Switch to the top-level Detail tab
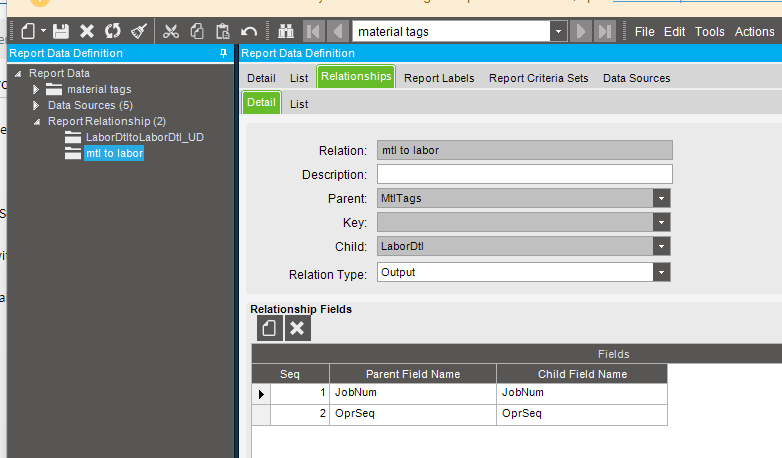 tap(261, 78)
